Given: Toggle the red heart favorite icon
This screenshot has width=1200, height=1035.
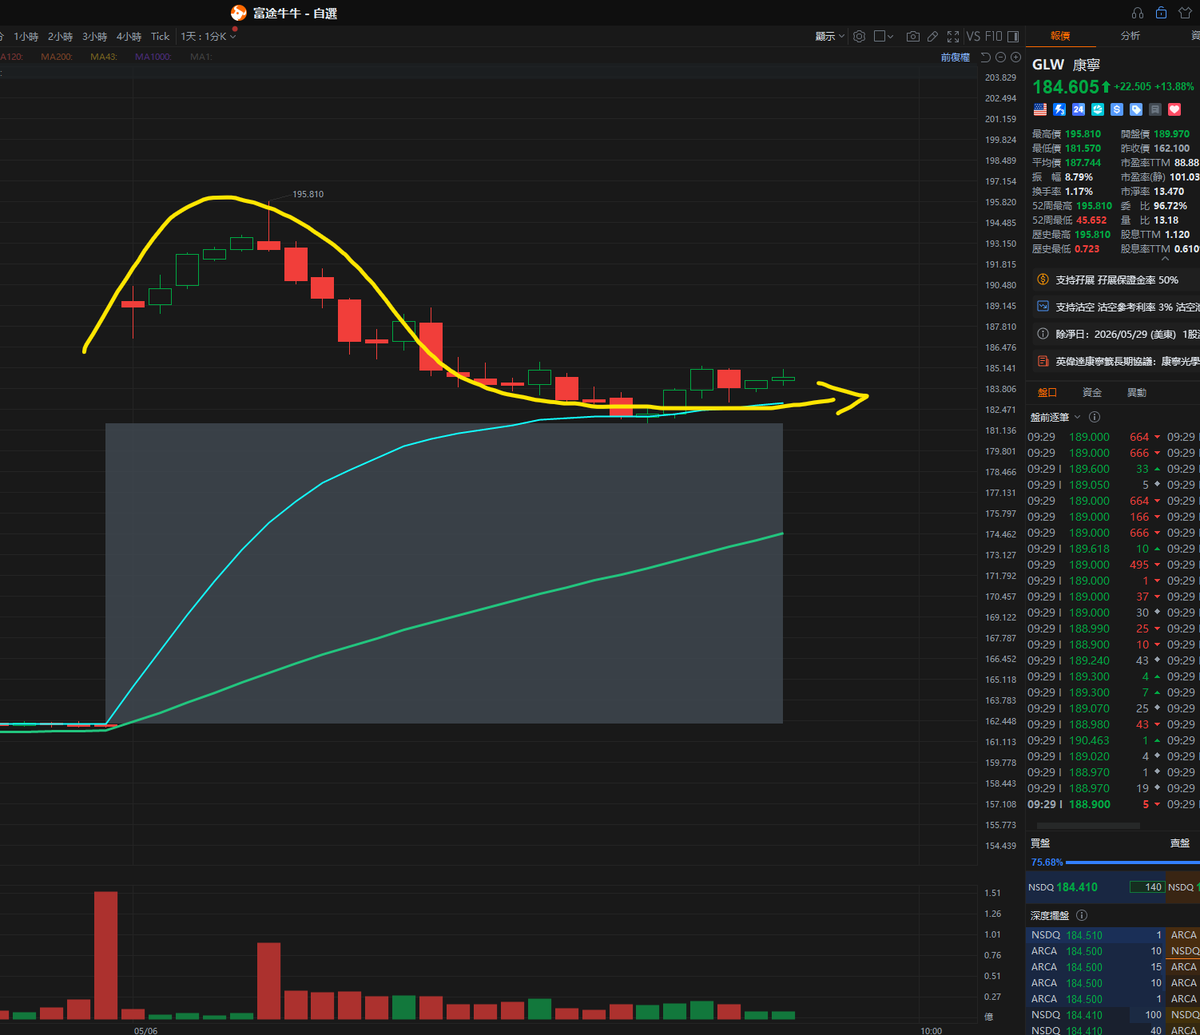Looking at the screenshot, I should (x=1175, y=109).
